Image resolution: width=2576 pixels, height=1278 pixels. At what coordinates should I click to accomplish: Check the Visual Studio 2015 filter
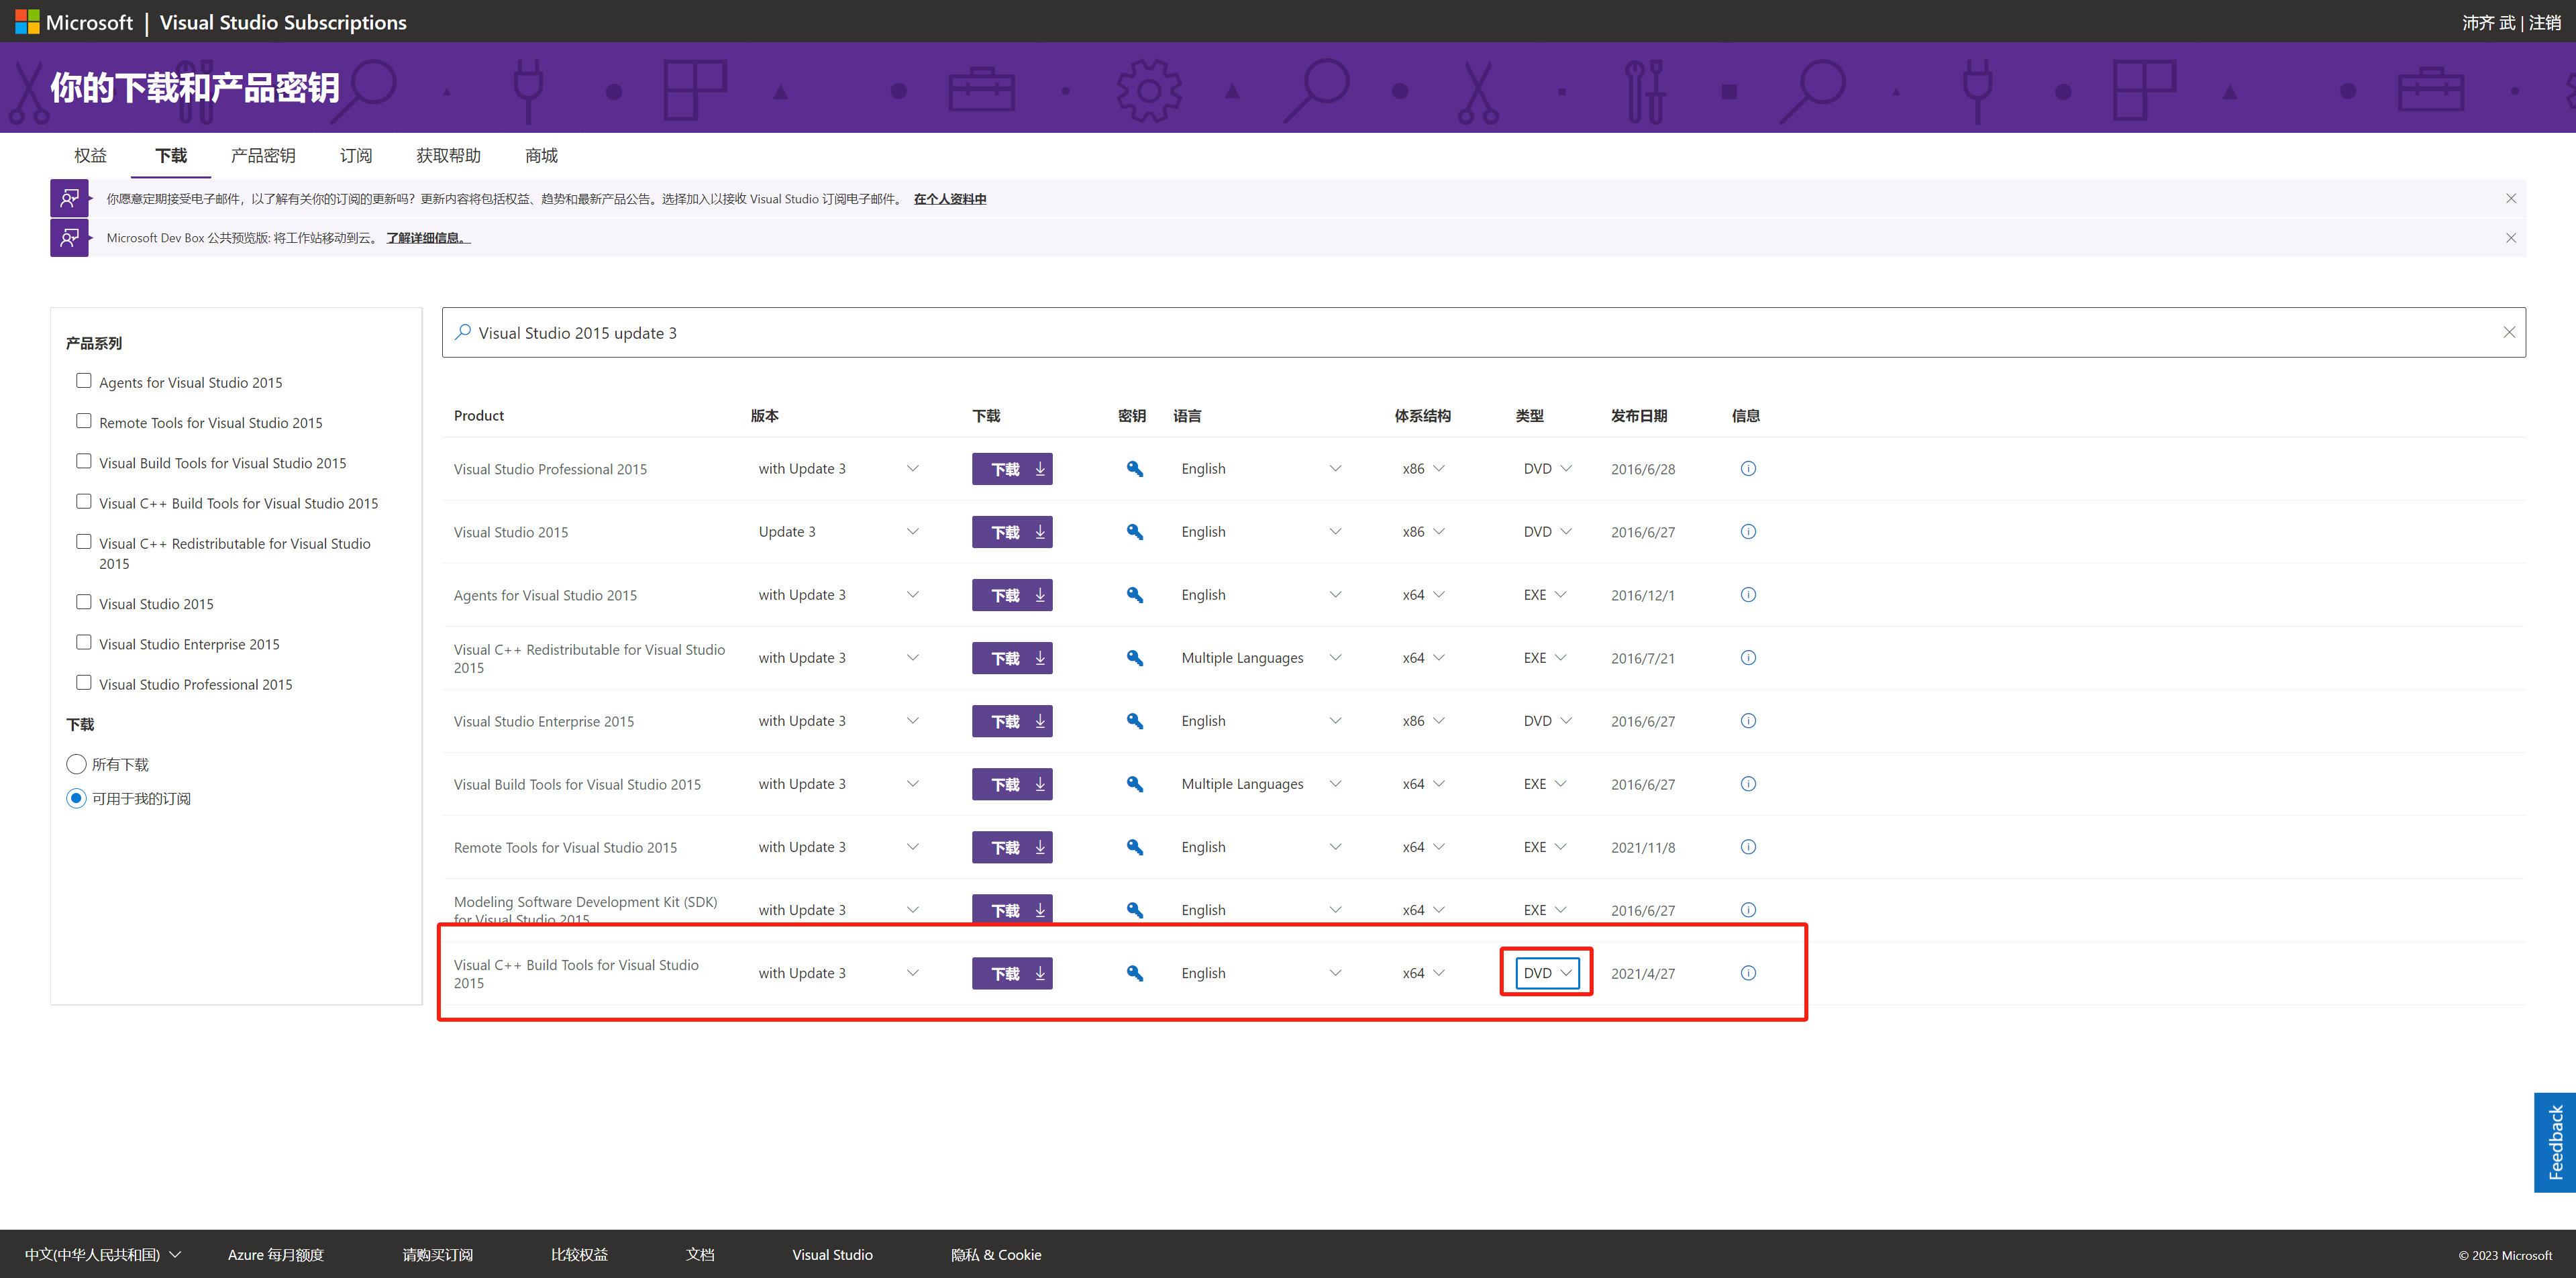84,602
